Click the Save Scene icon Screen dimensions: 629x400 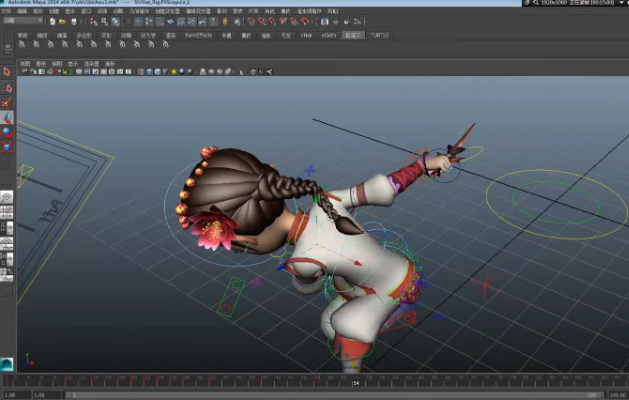pos(73,22)
